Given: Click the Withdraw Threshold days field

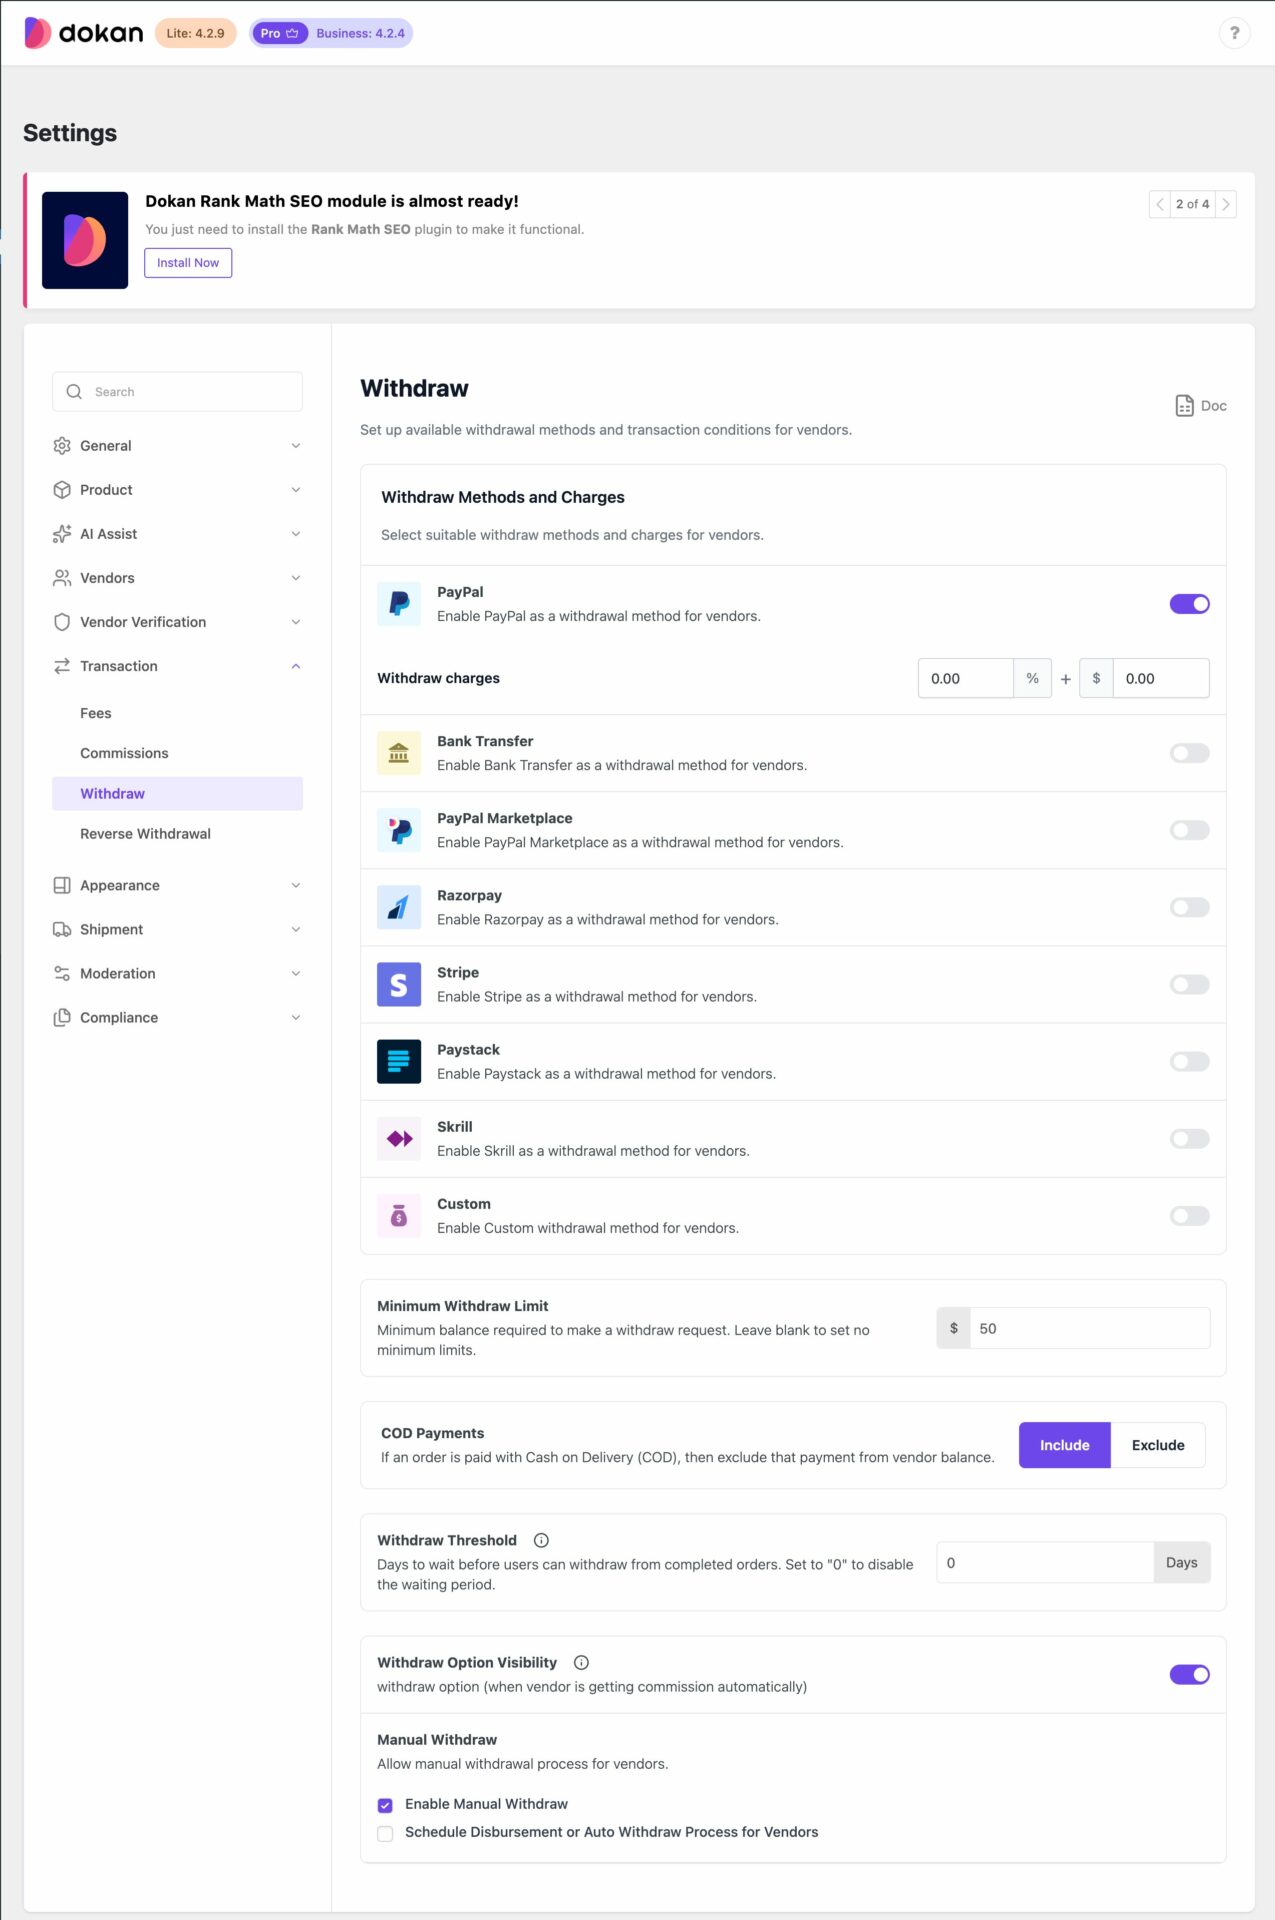Looking at the screenshot, I should click(x=1045, y=1562).
